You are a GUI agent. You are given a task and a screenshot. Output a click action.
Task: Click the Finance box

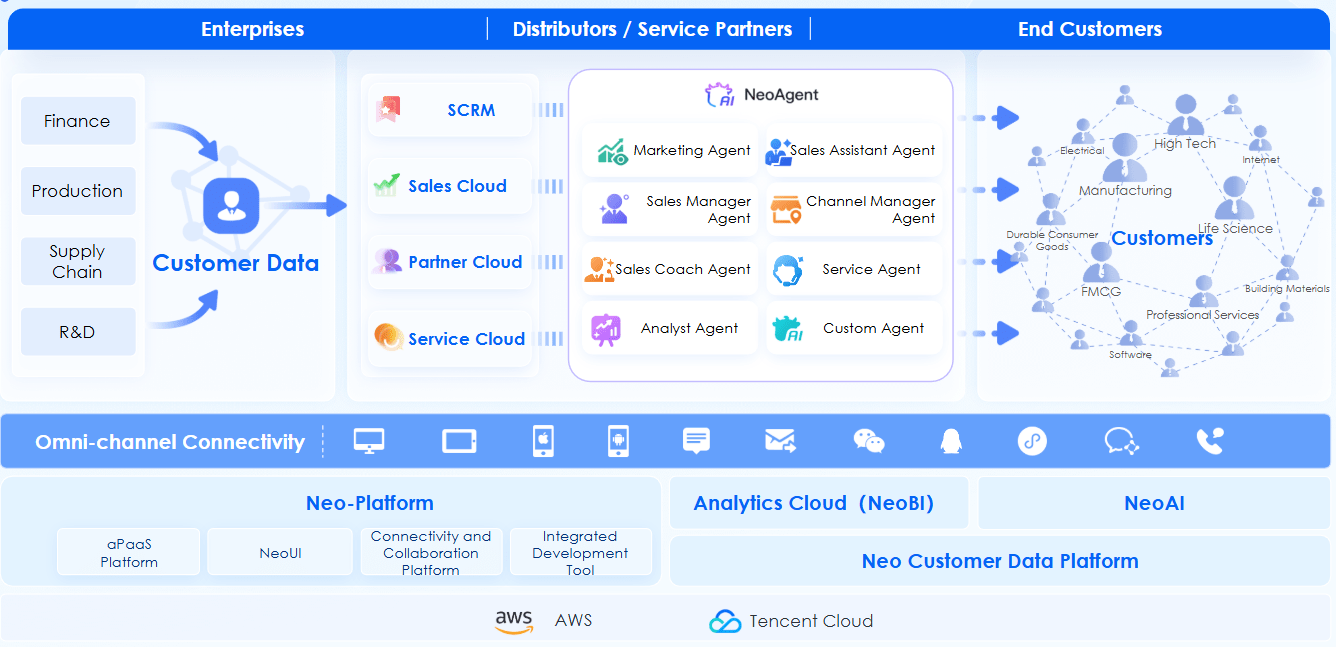[x=78, y=121]
